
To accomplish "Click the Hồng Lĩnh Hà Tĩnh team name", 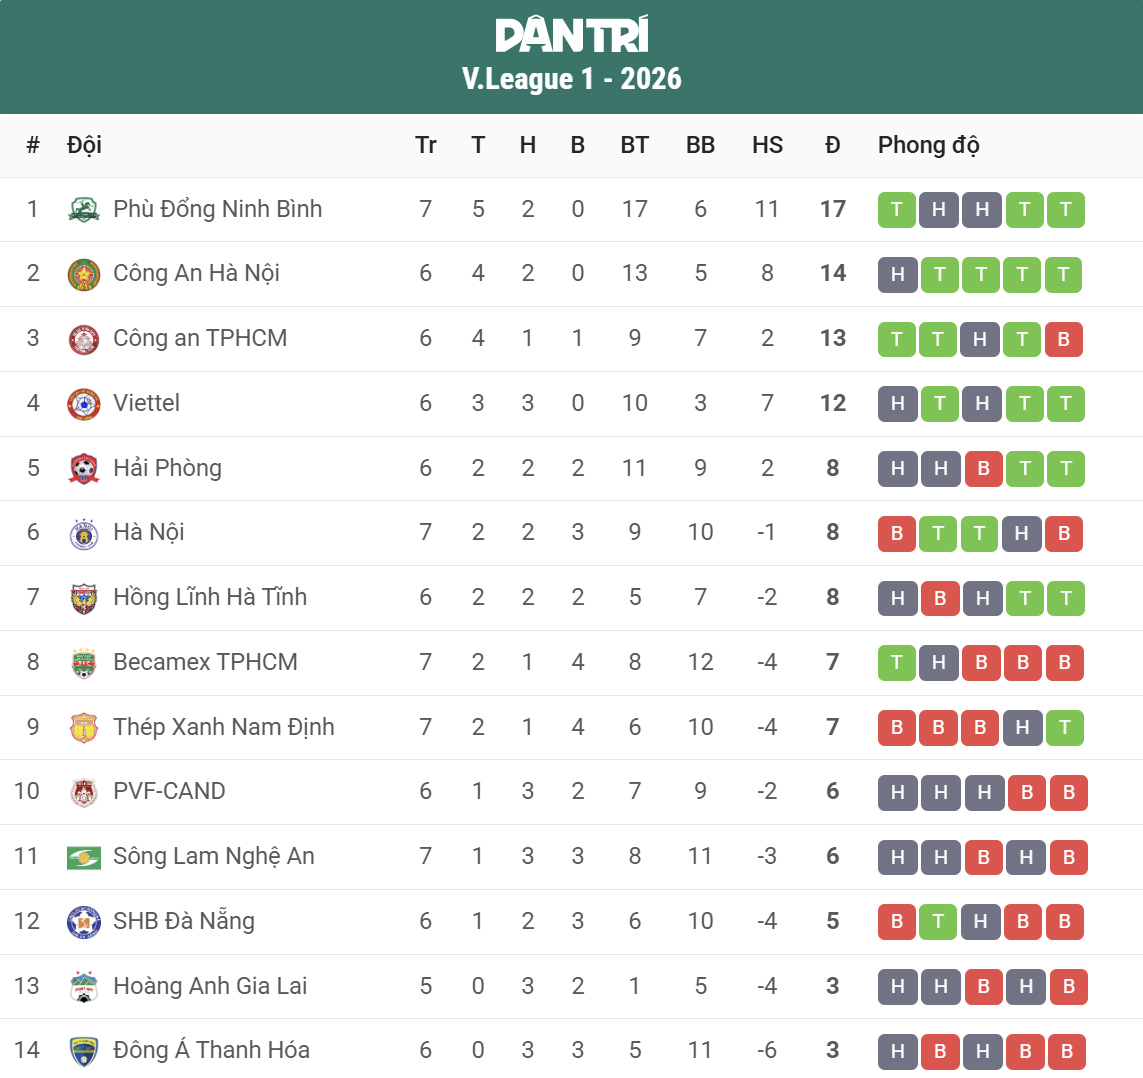I will click(x=210, y=597).
